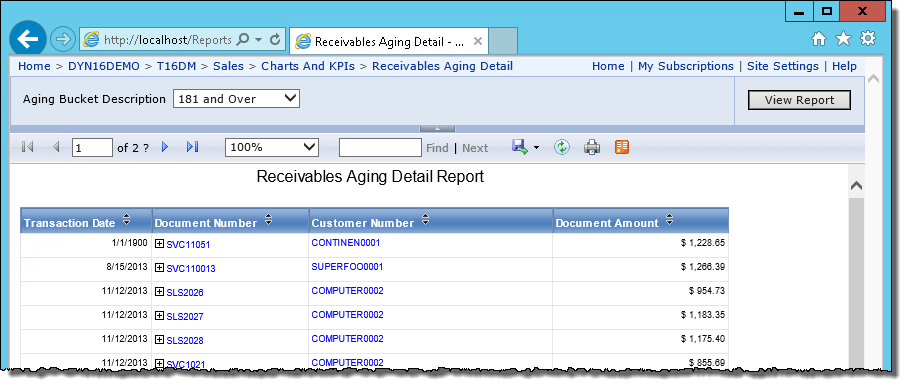Go back with the browser back arrow

click(x=28, y=39)
